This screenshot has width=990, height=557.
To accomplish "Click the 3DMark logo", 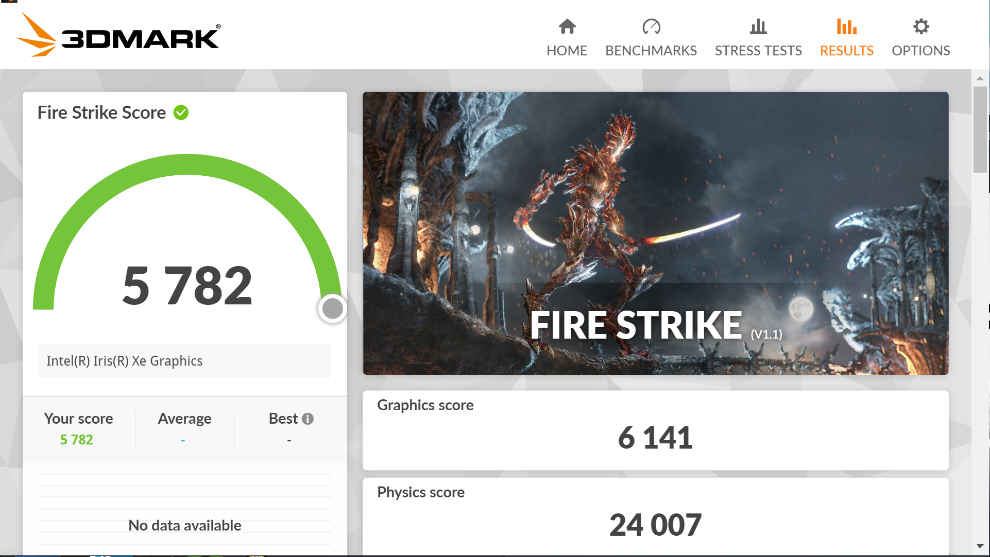I will 119,36.
